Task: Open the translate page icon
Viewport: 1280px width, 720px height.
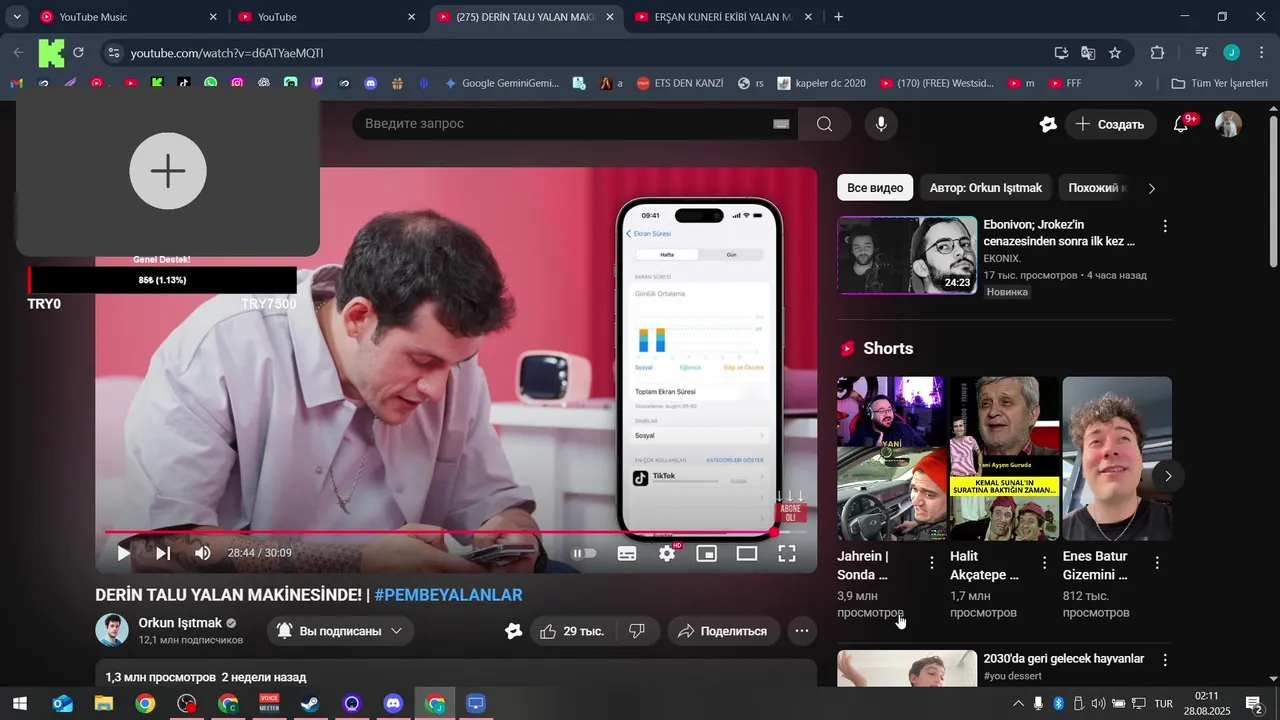Action: [x=1088, y=53]
